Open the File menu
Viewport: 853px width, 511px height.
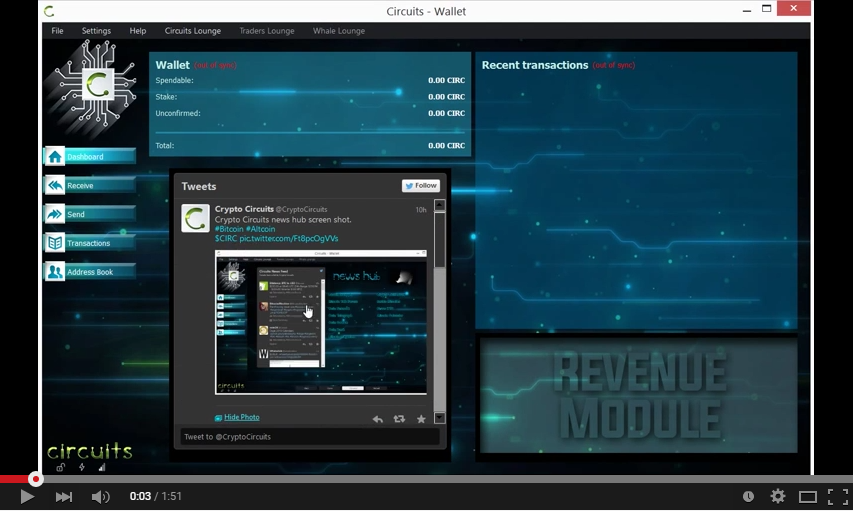pyautogui.click(x=57, y=31)
